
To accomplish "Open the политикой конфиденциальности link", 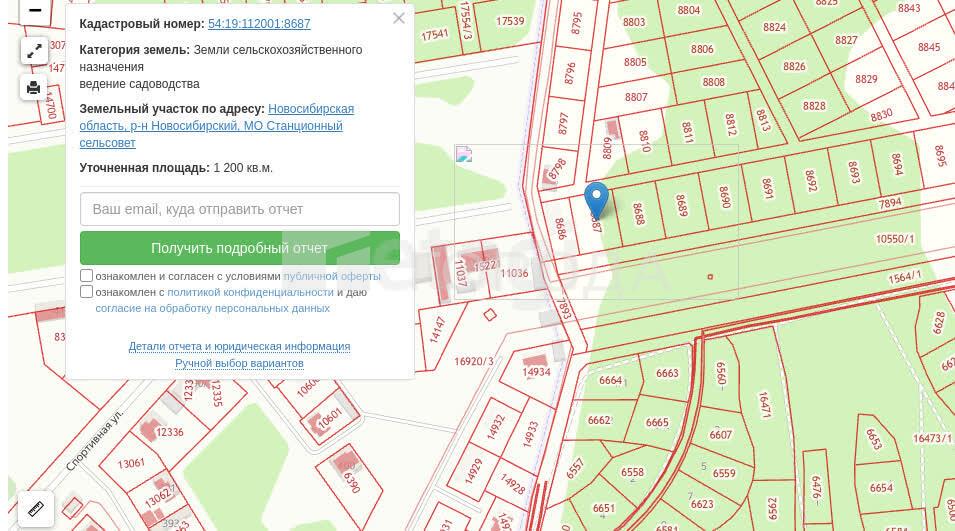I will (x=250, y=292).
